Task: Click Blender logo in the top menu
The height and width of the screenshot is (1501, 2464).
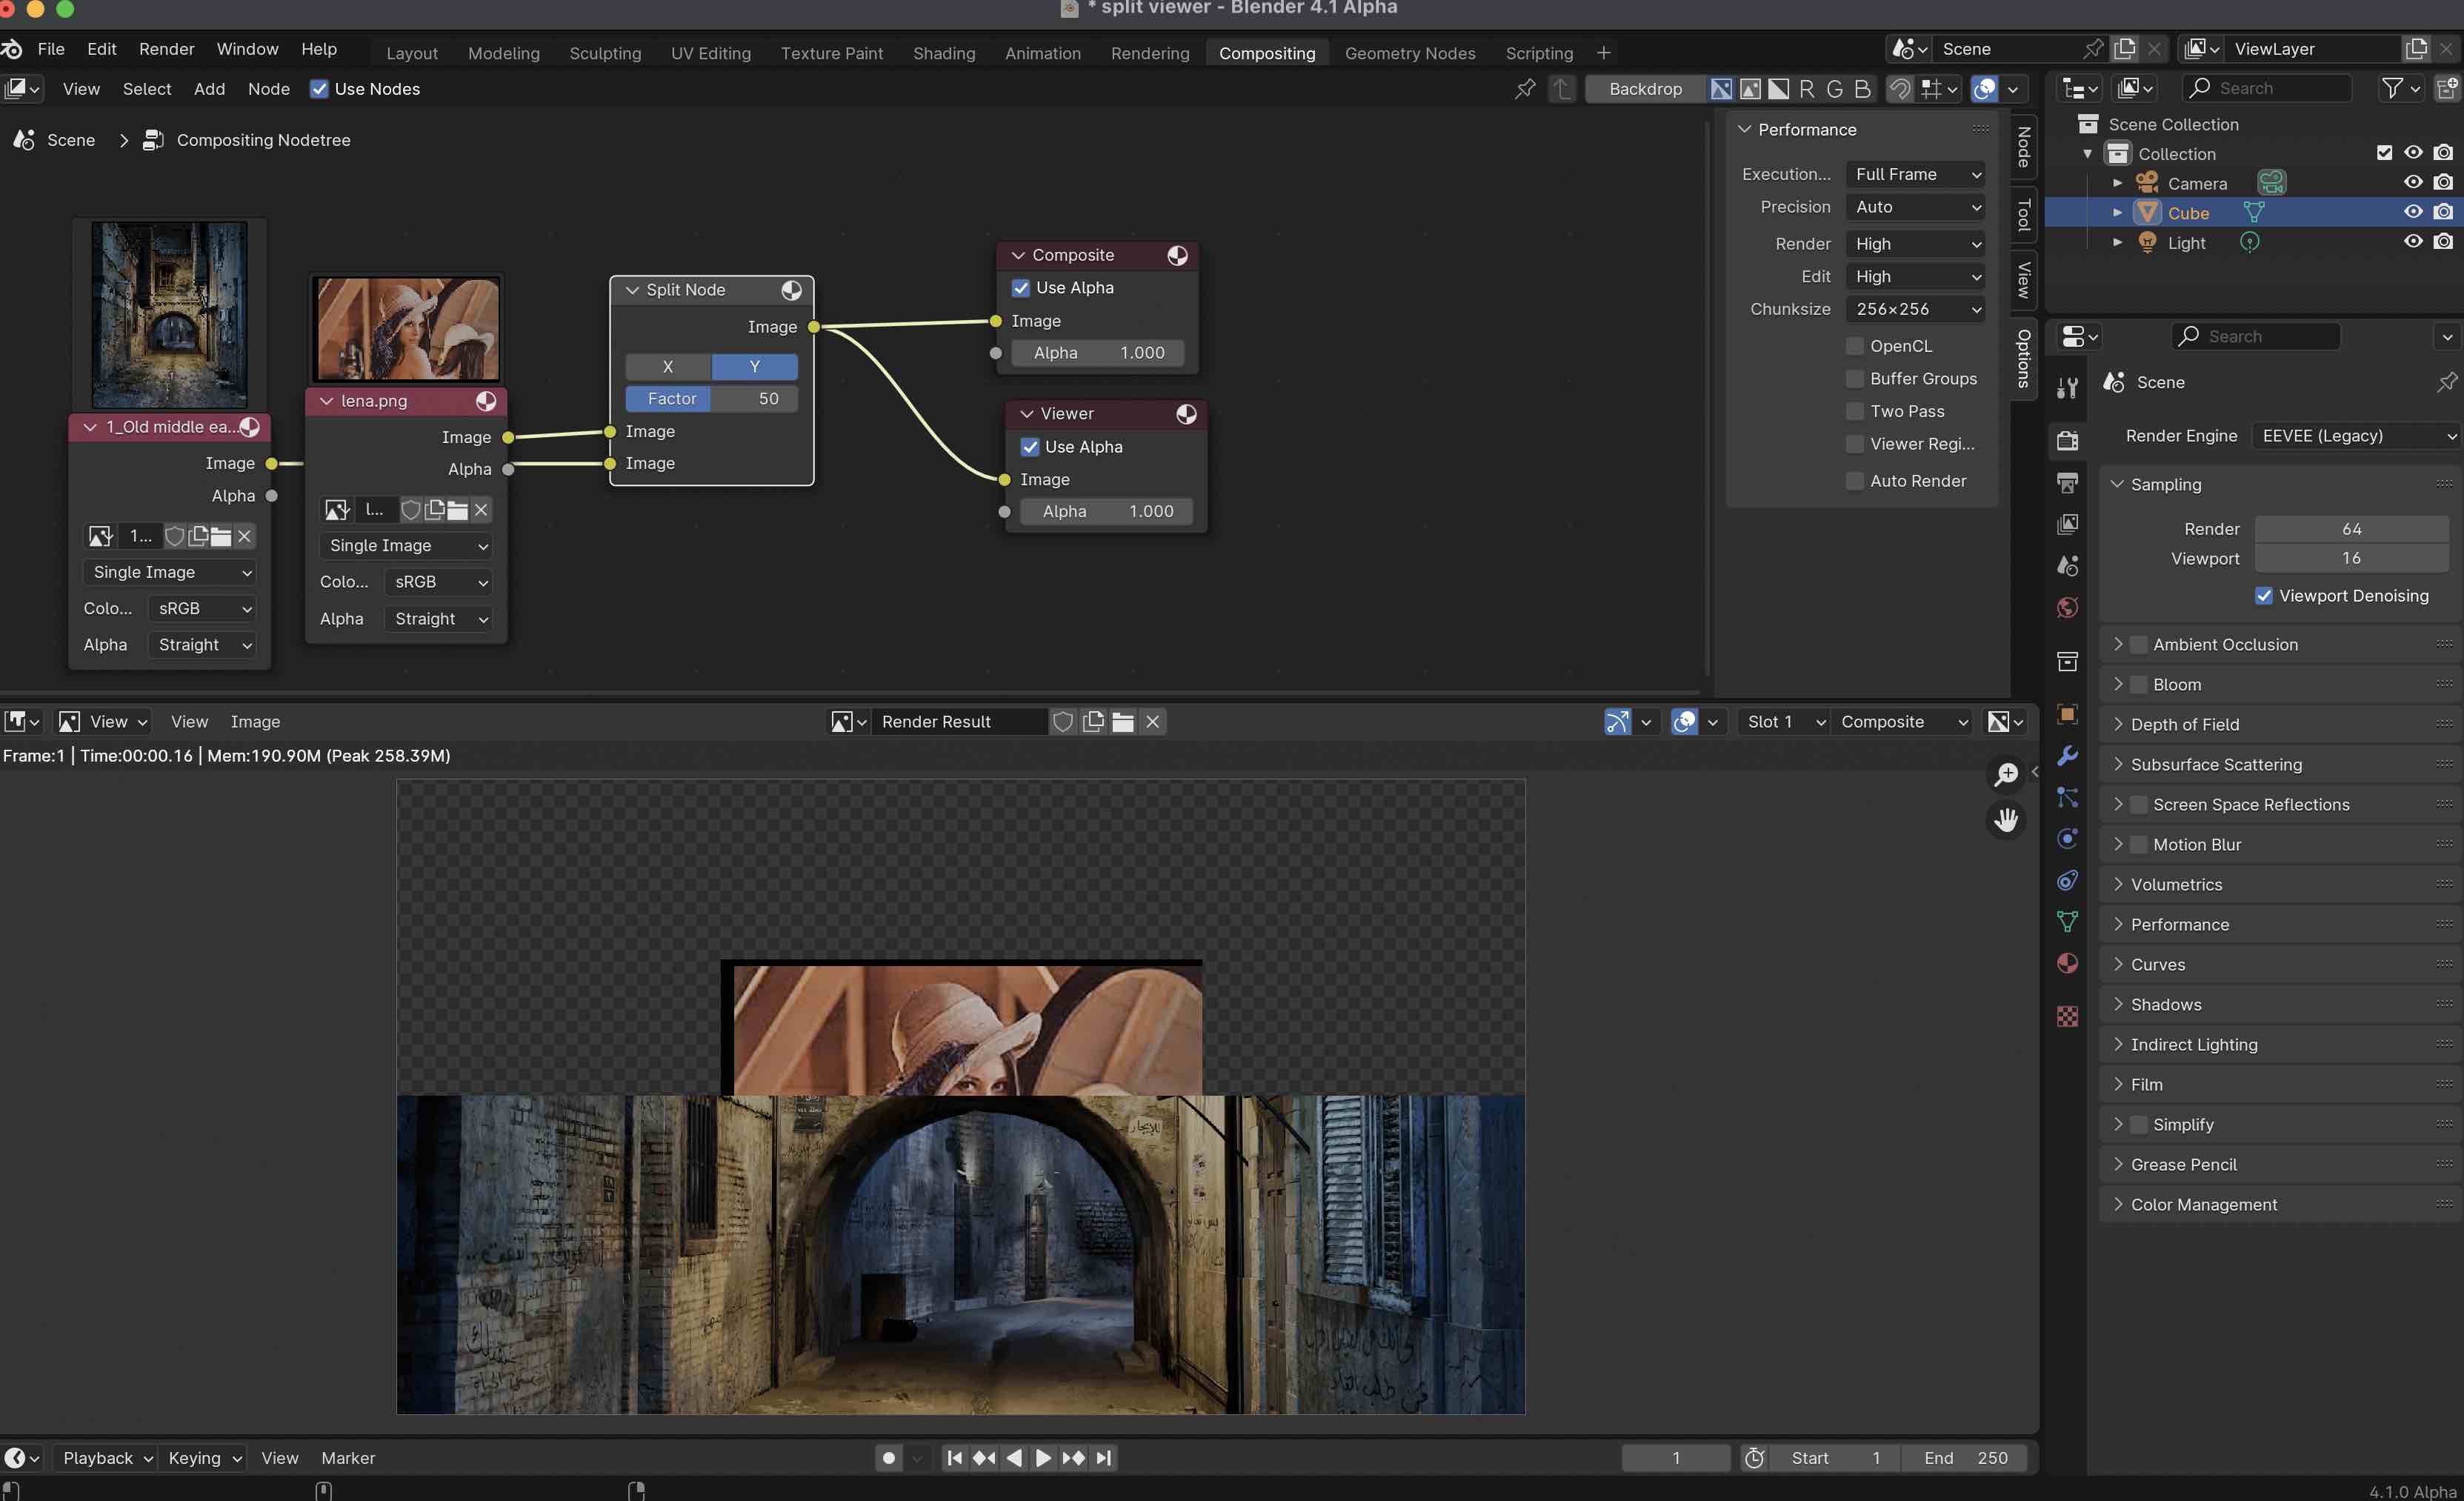Action: tap(12, 49)
